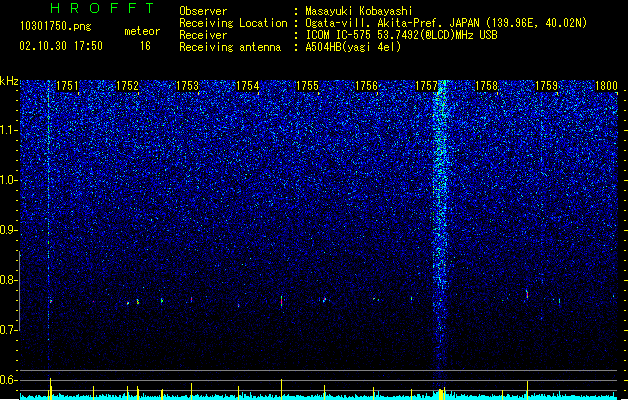Click the 1751 time marker
The image size is (629, 400).
(67, 86)
